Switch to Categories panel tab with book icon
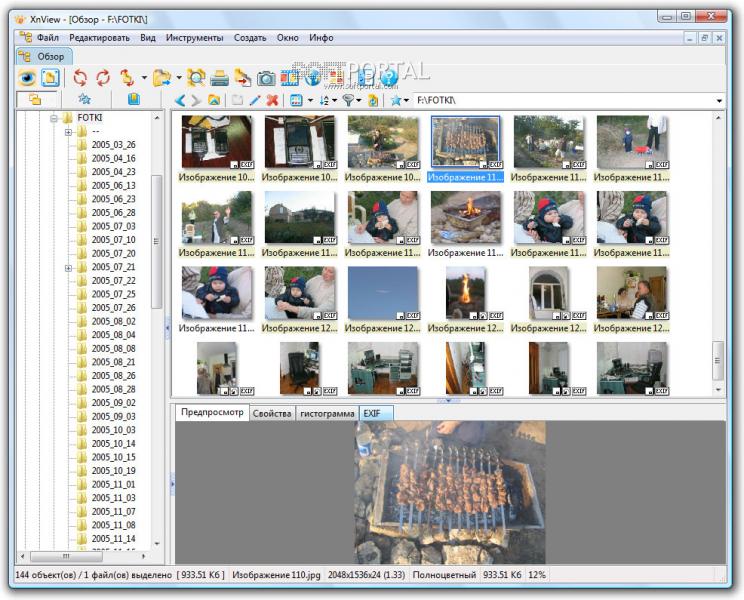 [134, 99]
